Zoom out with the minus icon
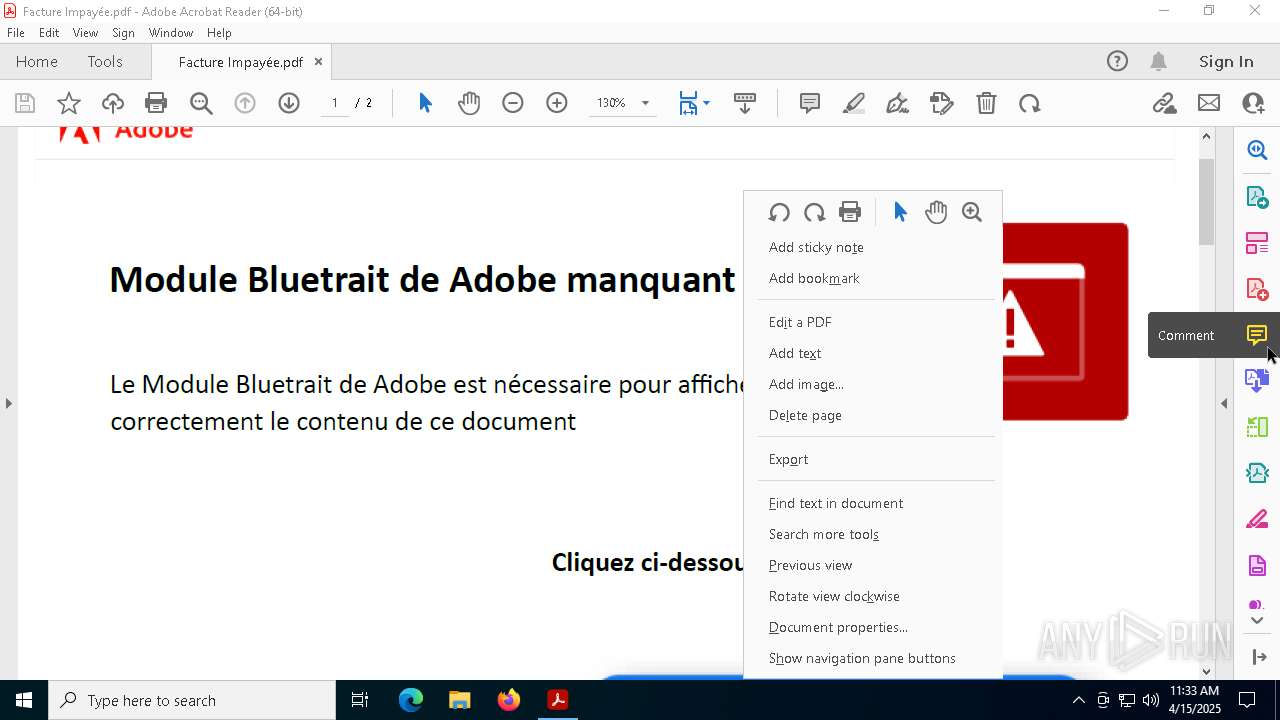The height and width of the screenshot is (720, 1280). [513, 103]
